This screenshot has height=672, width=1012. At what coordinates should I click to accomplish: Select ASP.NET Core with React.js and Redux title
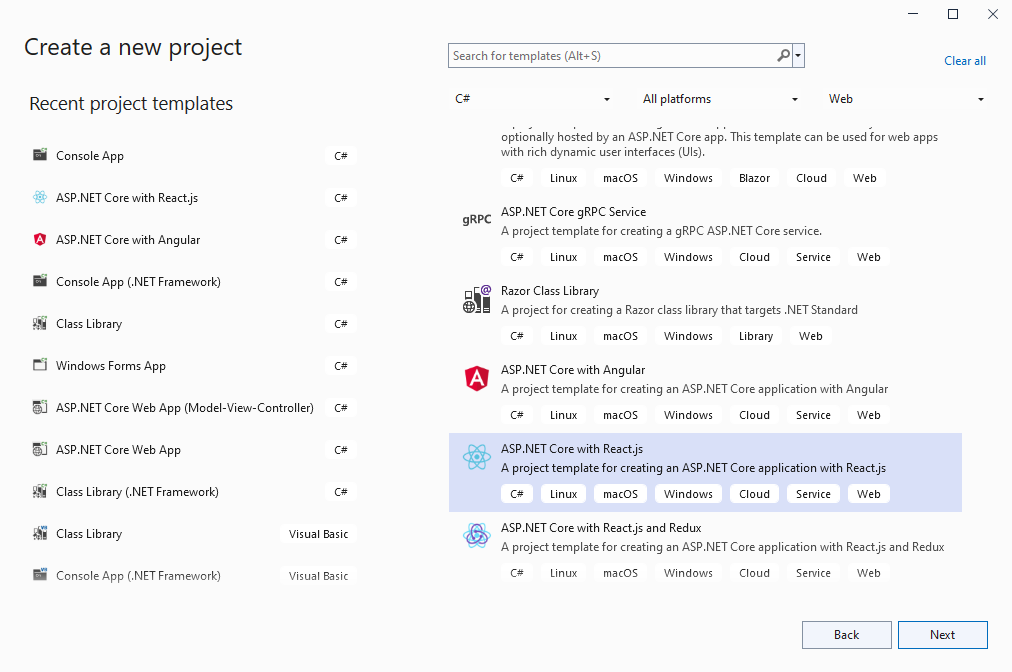[601, 527]
